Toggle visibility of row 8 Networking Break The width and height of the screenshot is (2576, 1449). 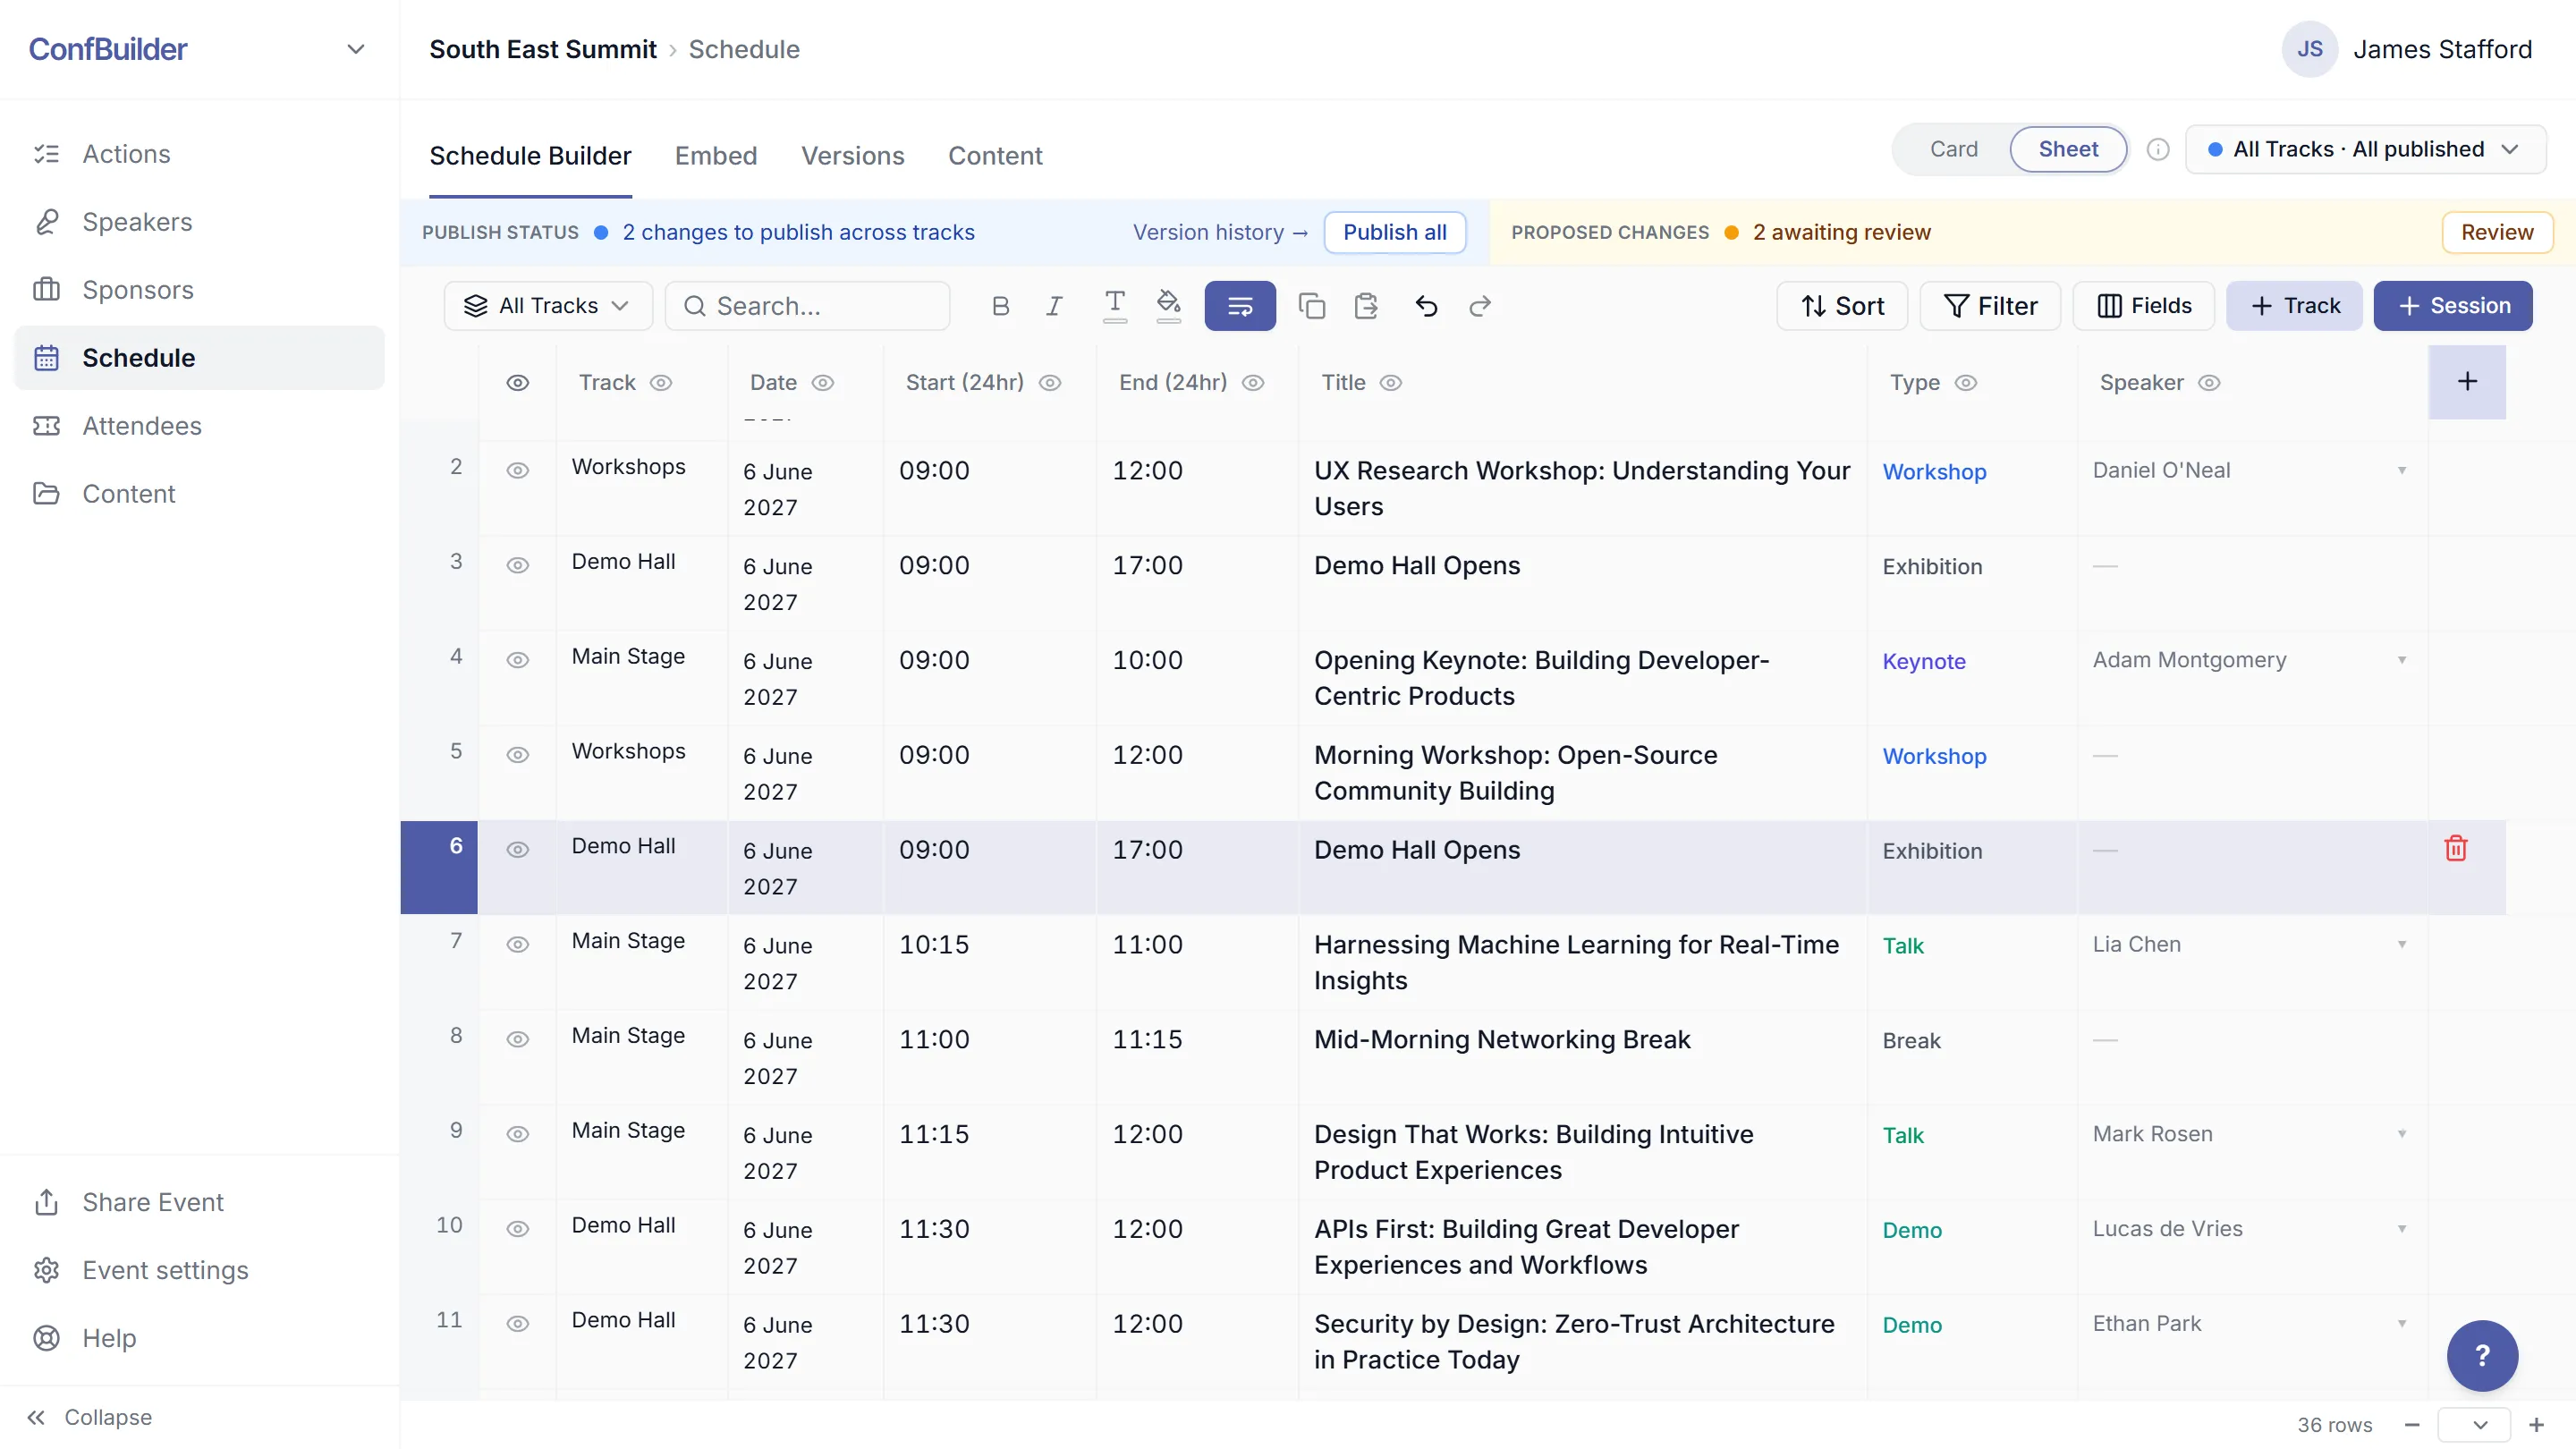[517, 1039]
